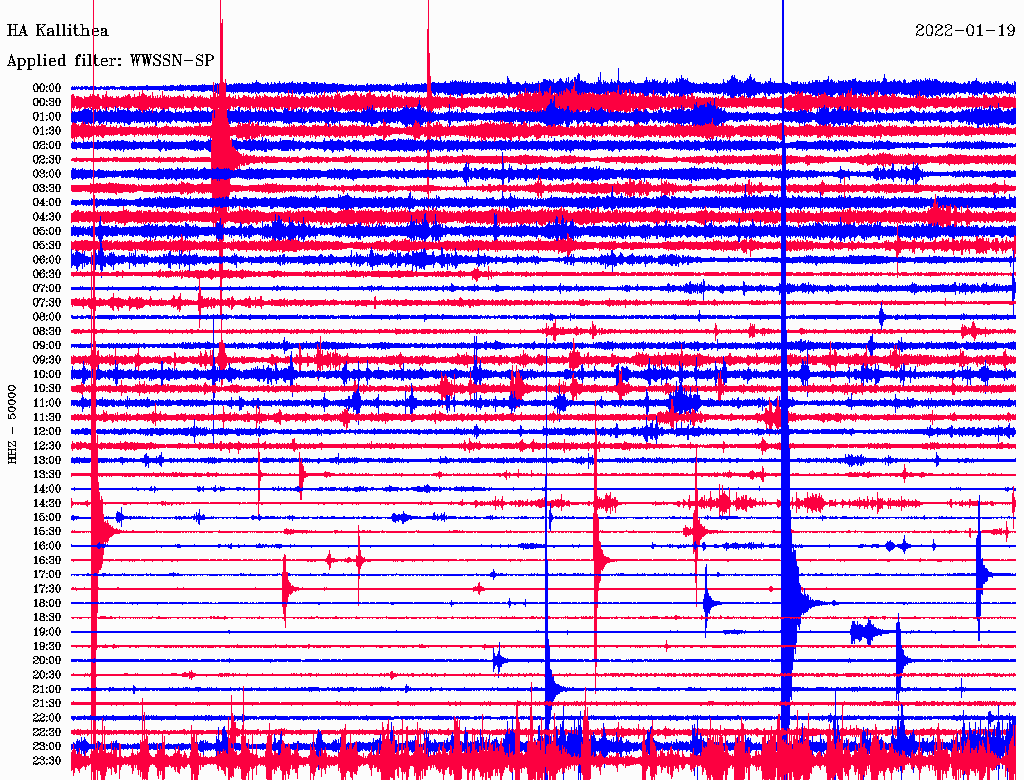Select the 14:30 time row label
The height and width of the screenshot is (780, 1024).
[x=47, y=504]
